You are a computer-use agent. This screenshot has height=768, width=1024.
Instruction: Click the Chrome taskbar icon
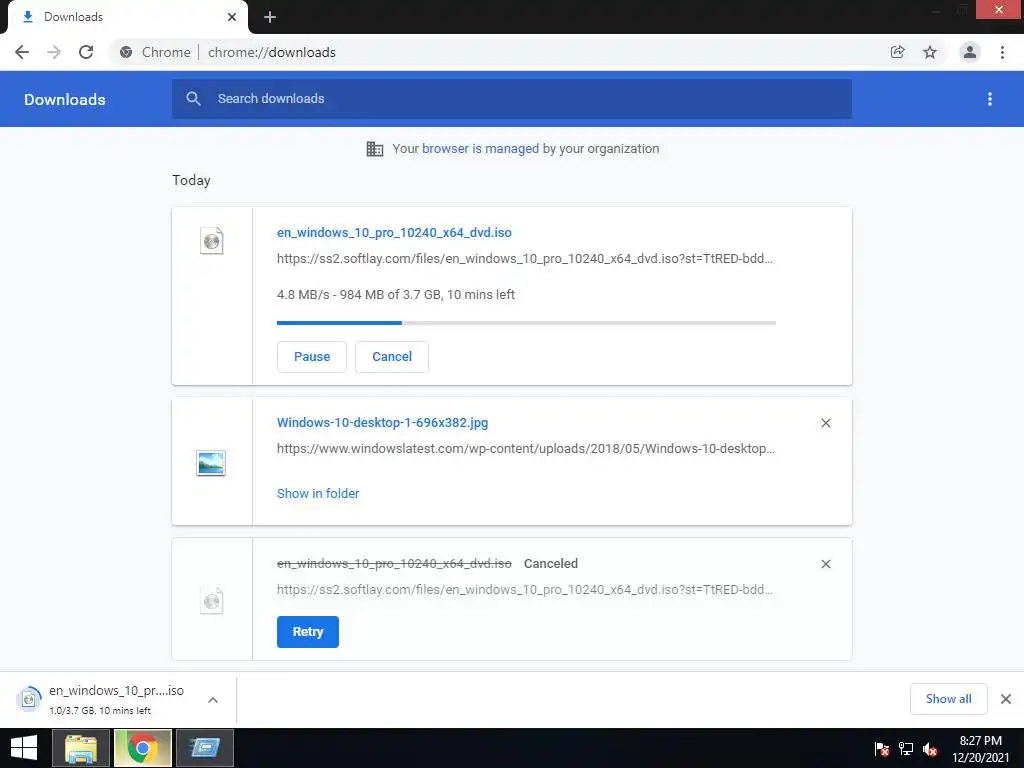143,748
